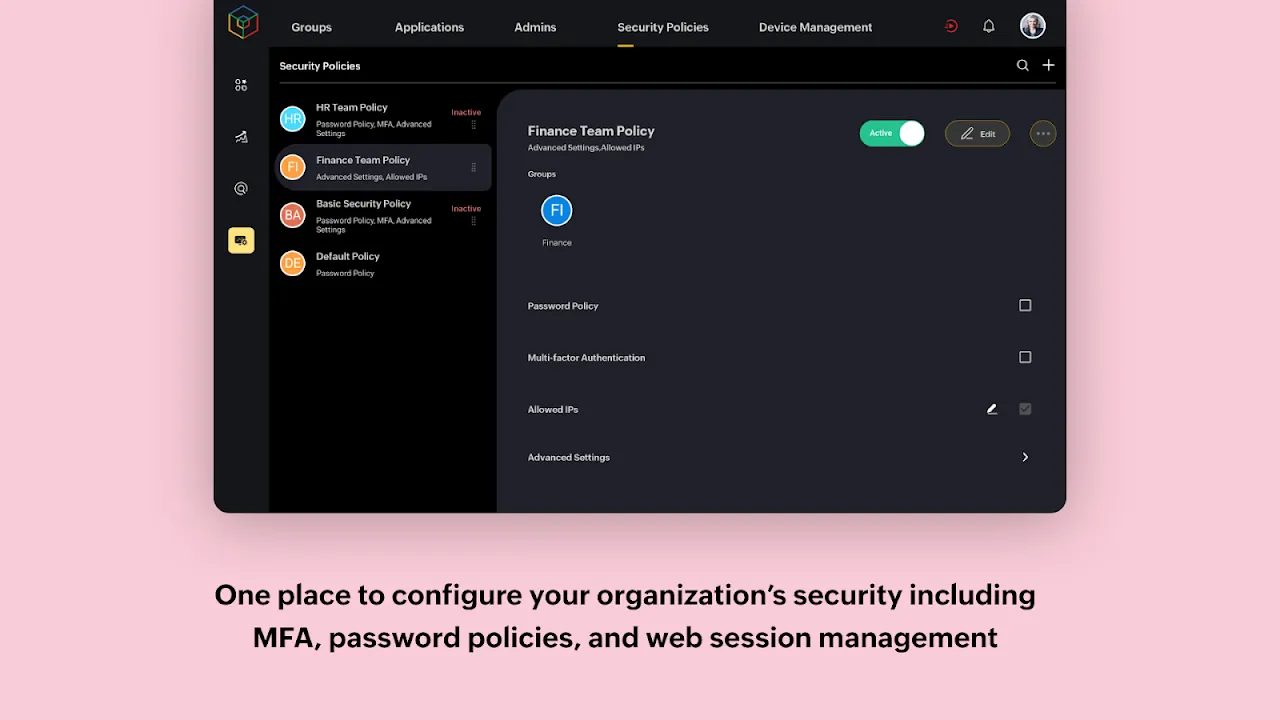Click the cube app logo
The image size is (1280, 720).
tap(243, 22)
